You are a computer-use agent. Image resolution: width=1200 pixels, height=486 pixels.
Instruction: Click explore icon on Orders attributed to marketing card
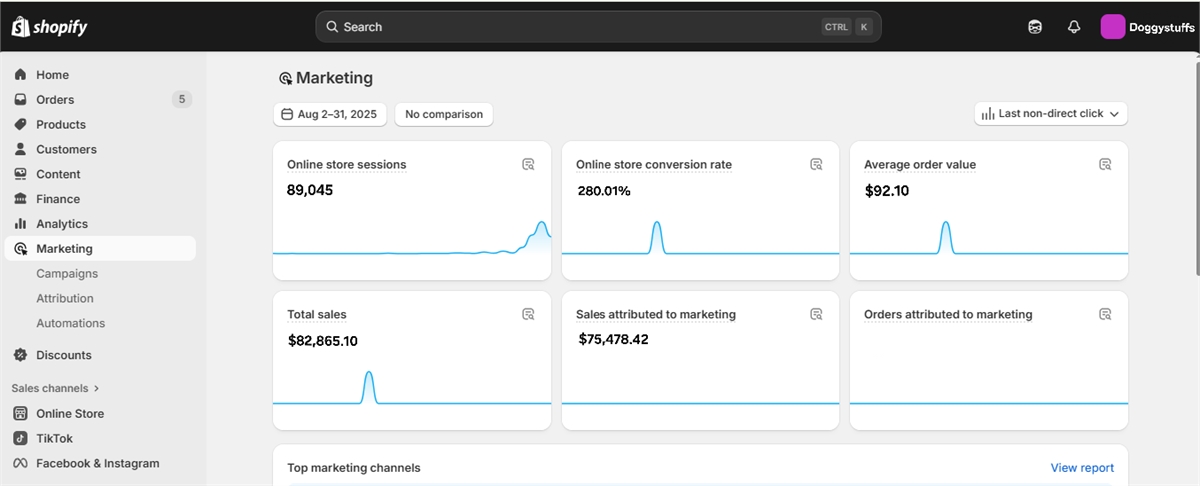pyautogui.click(x=1105, y=314)
